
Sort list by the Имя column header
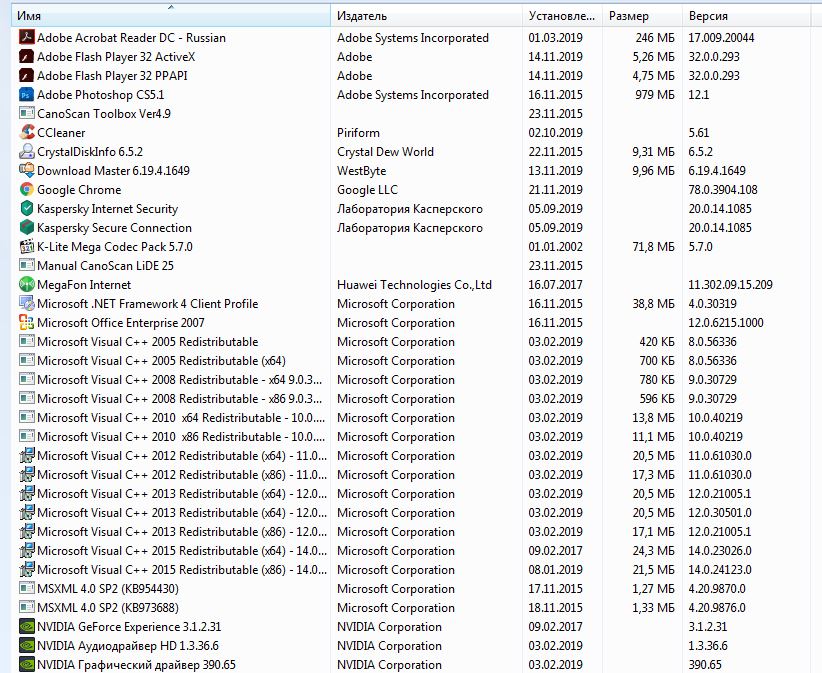click(x=171, y=16)
